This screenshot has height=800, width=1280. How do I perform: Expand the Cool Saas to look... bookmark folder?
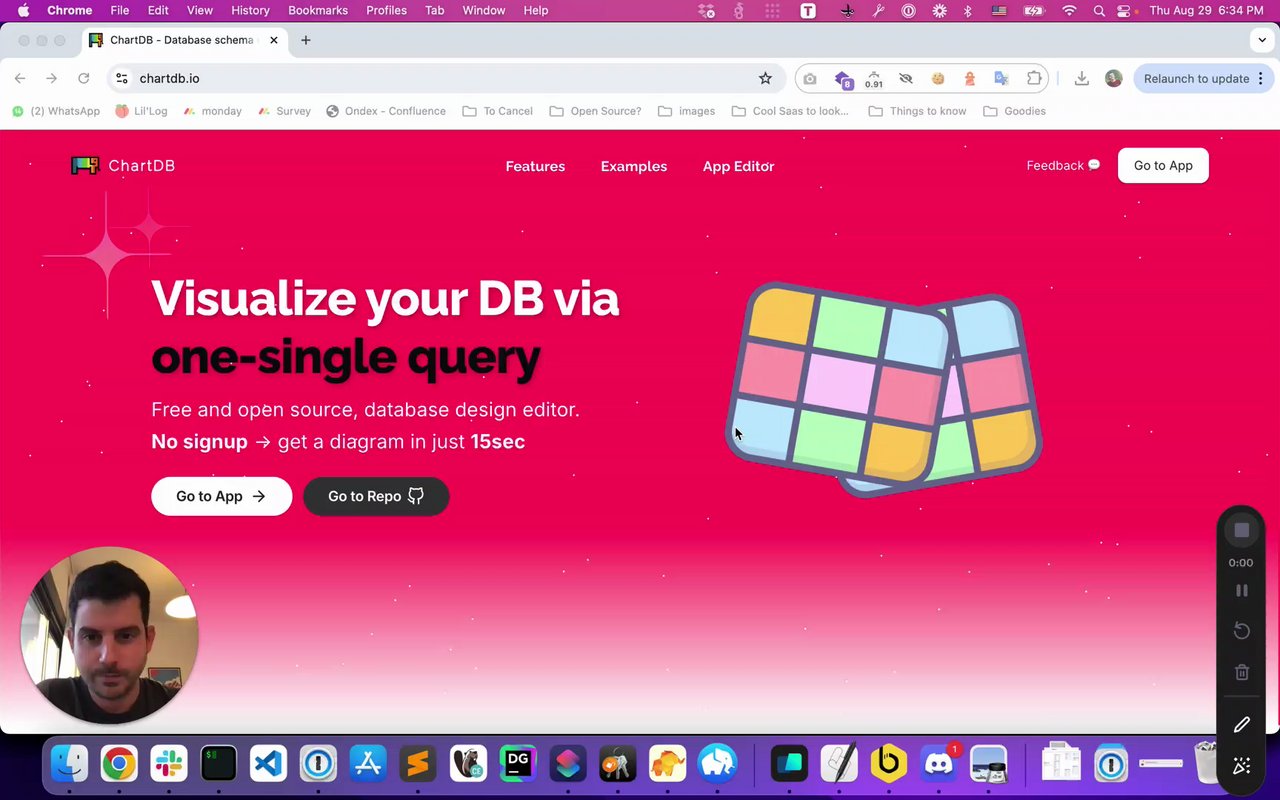tap(790, 111)
